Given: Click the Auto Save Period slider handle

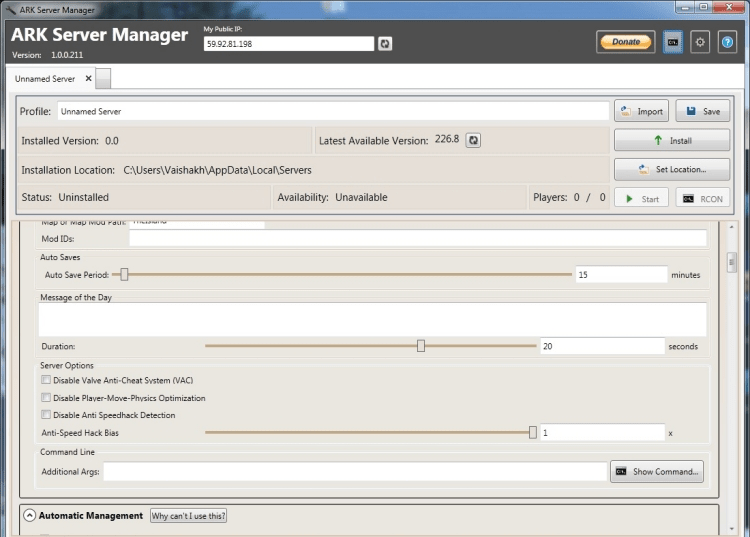Looking at the screenshot, I should pos(124,274).
